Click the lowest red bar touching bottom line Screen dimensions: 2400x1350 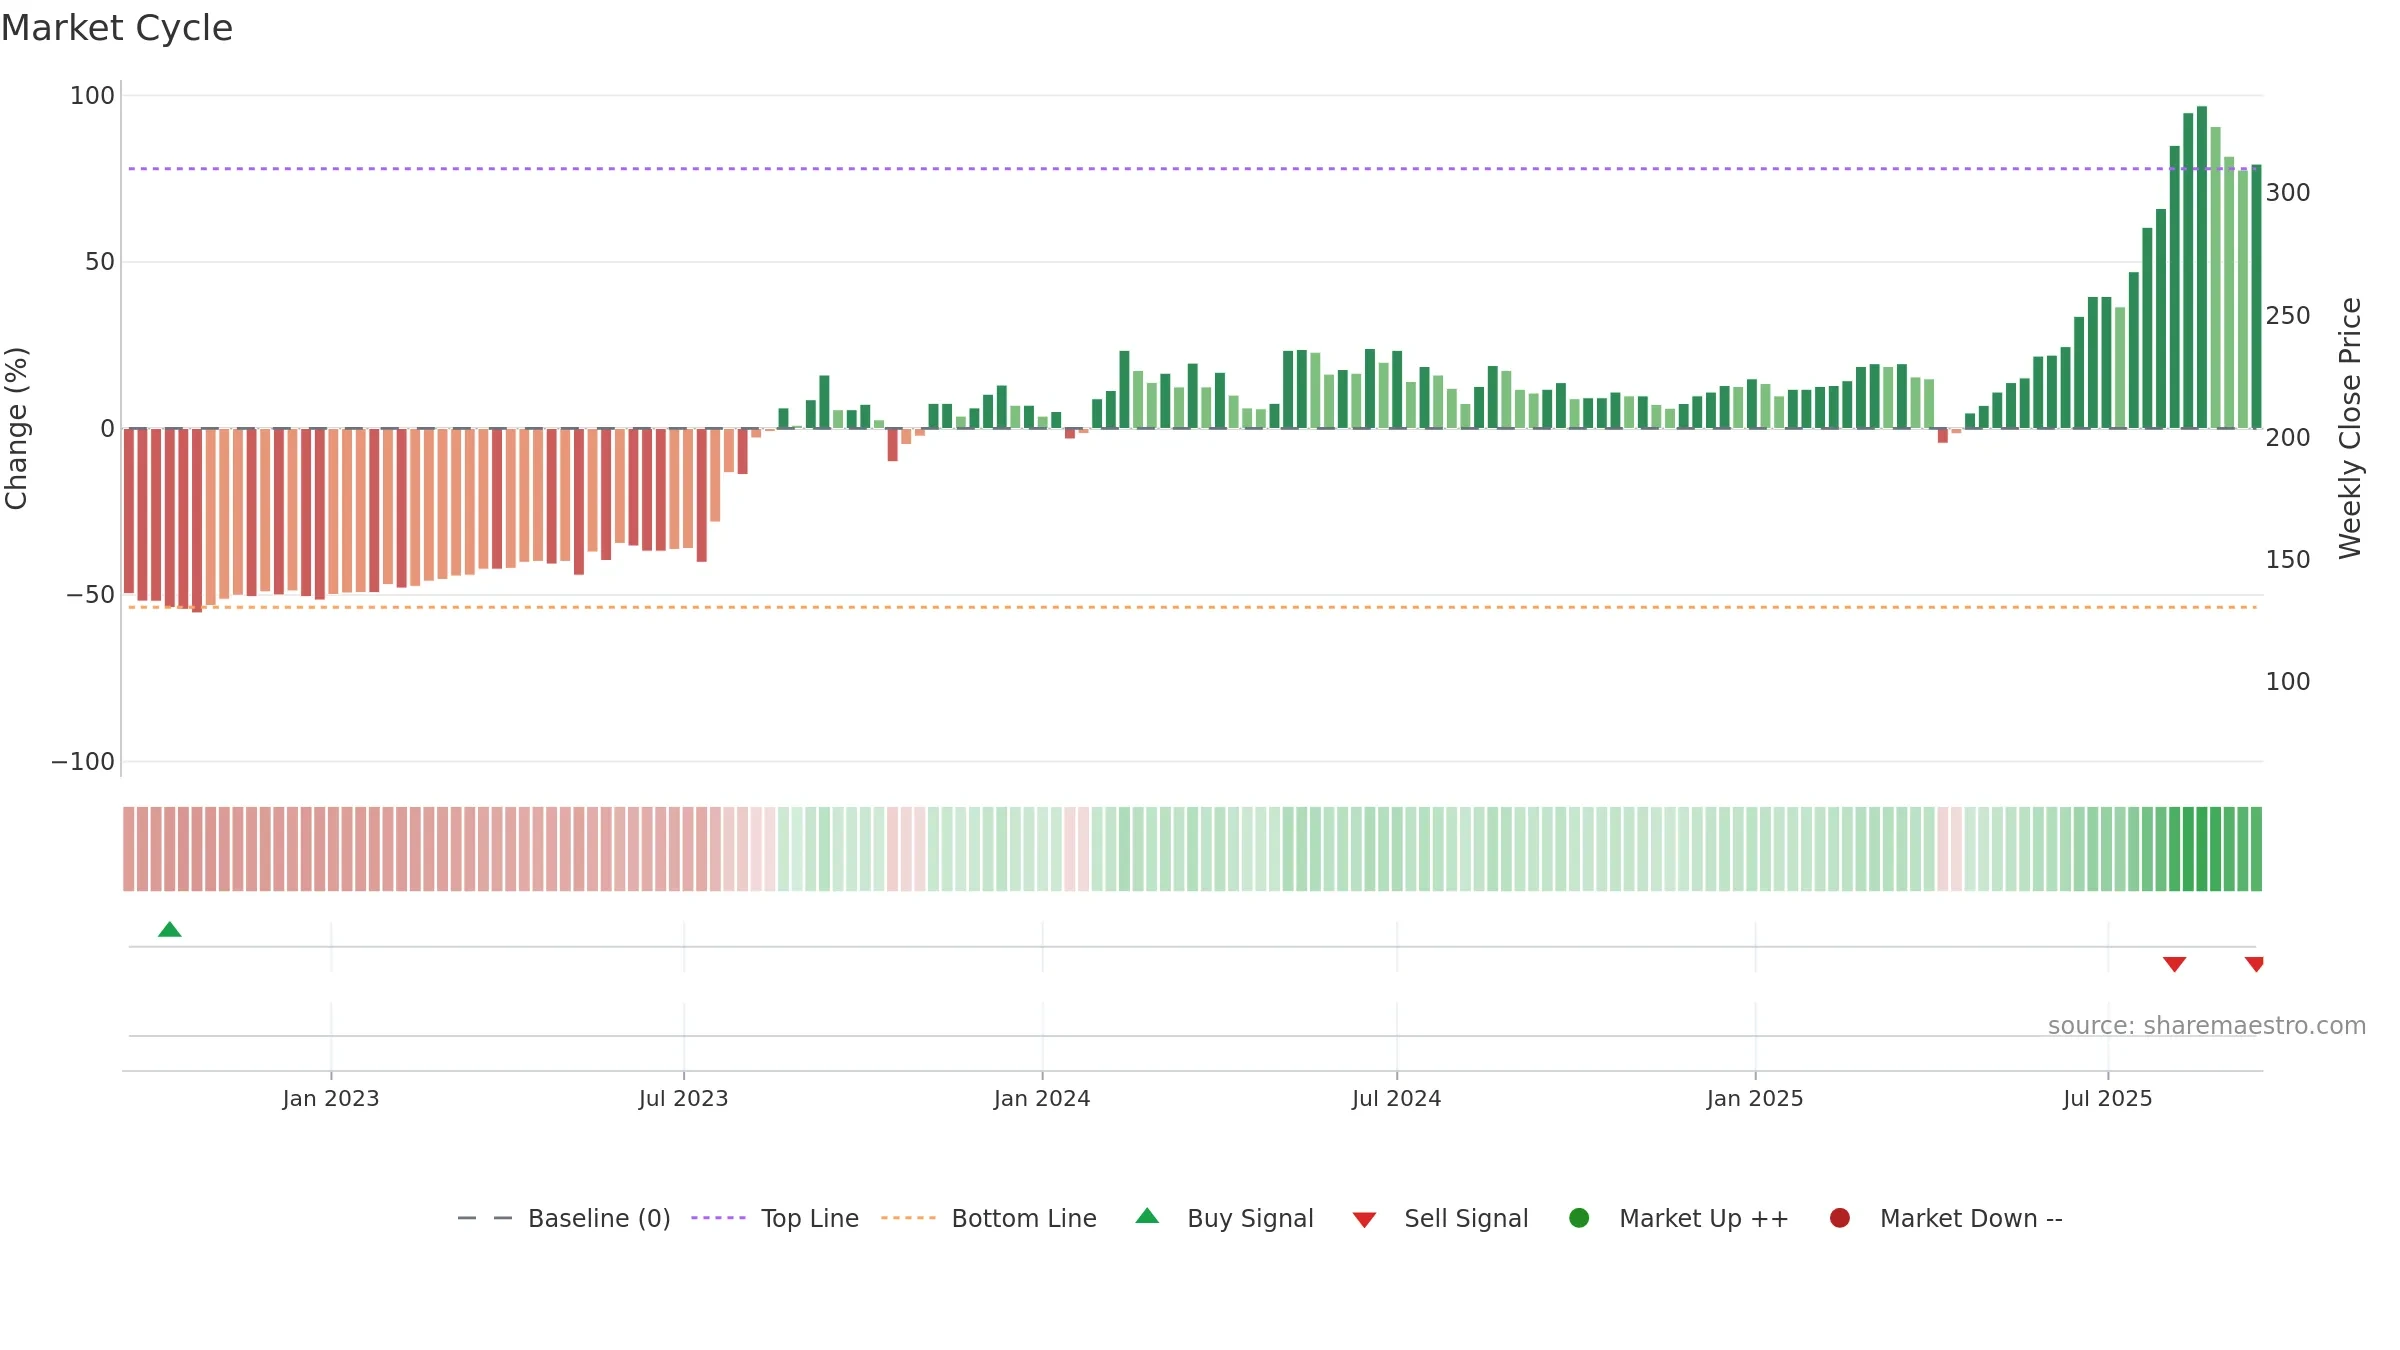coord(197,520)
